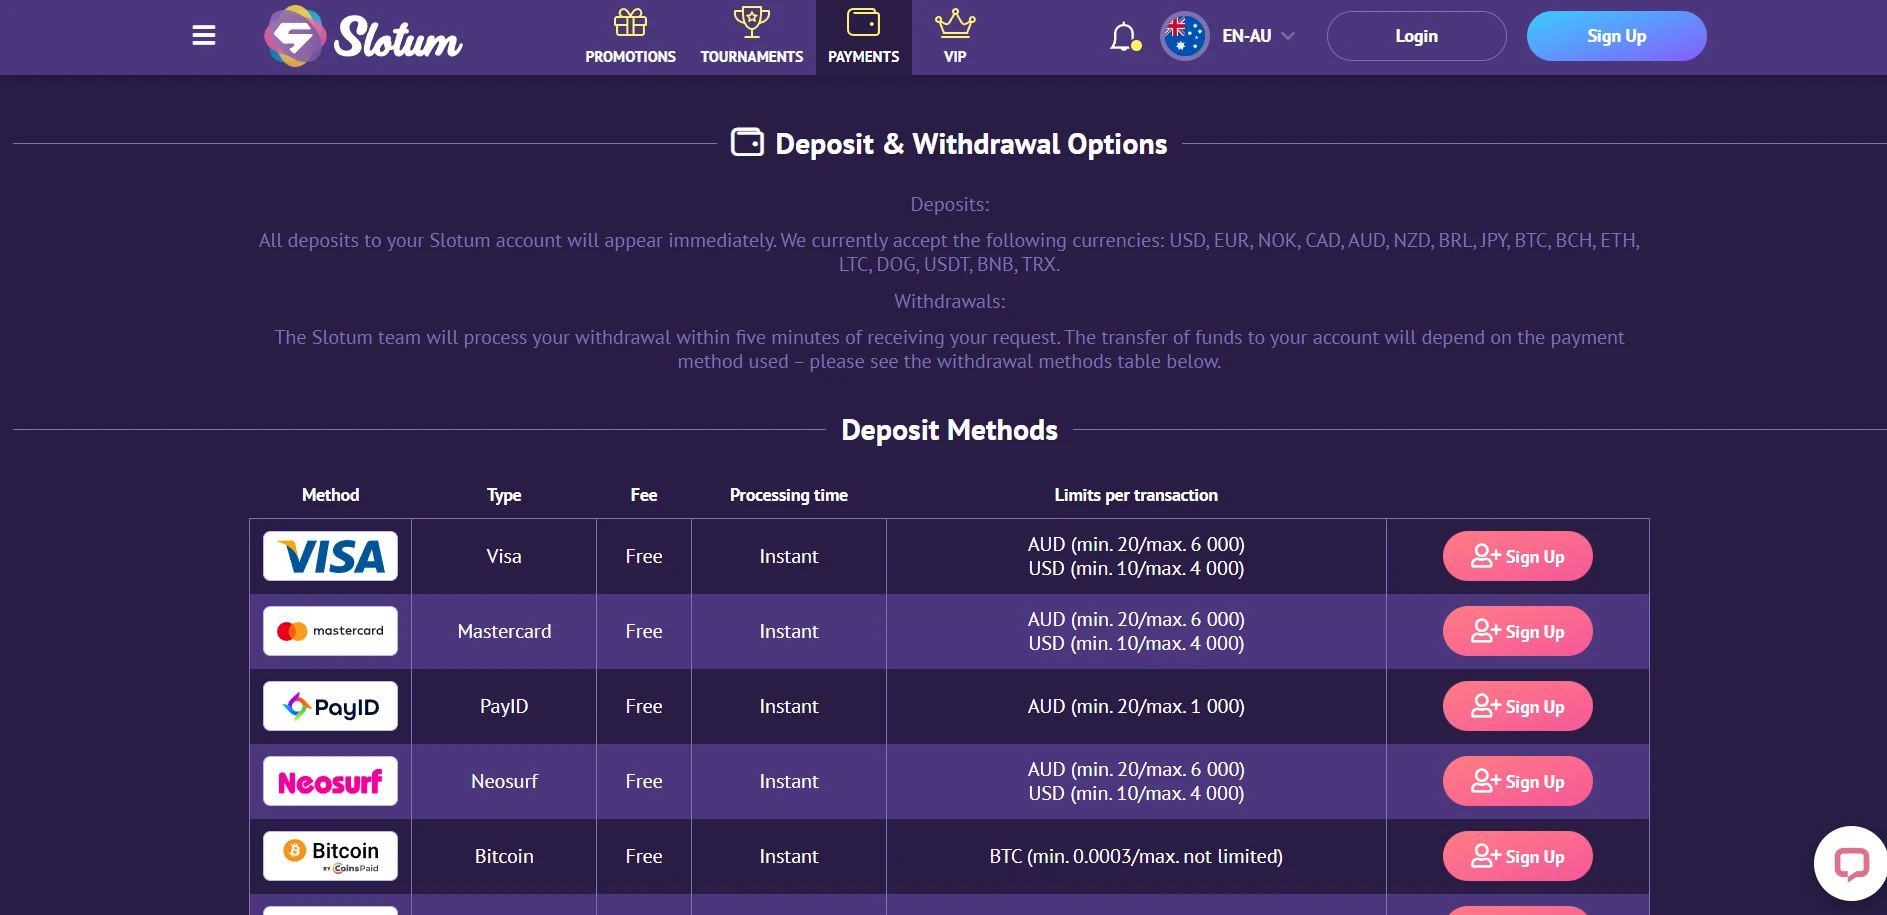Select the Payments tab

864,37
